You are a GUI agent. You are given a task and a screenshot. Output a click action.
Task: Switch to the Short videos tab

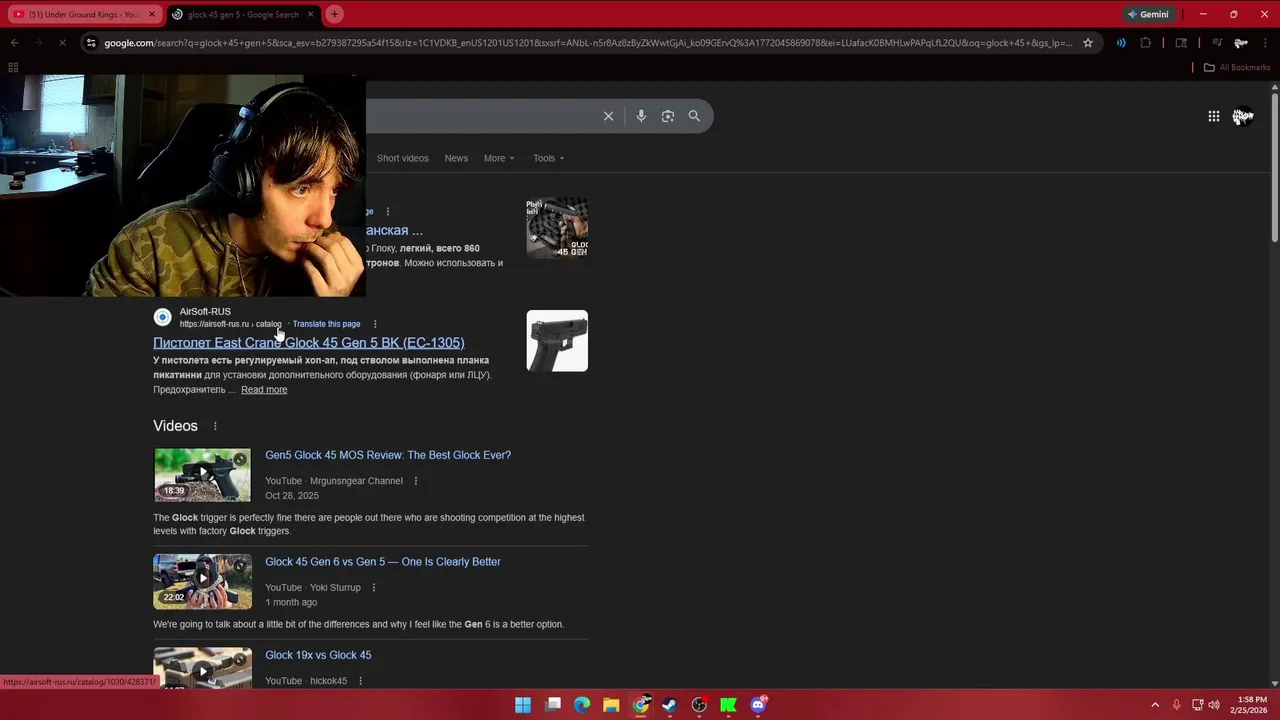pos(402,158)
